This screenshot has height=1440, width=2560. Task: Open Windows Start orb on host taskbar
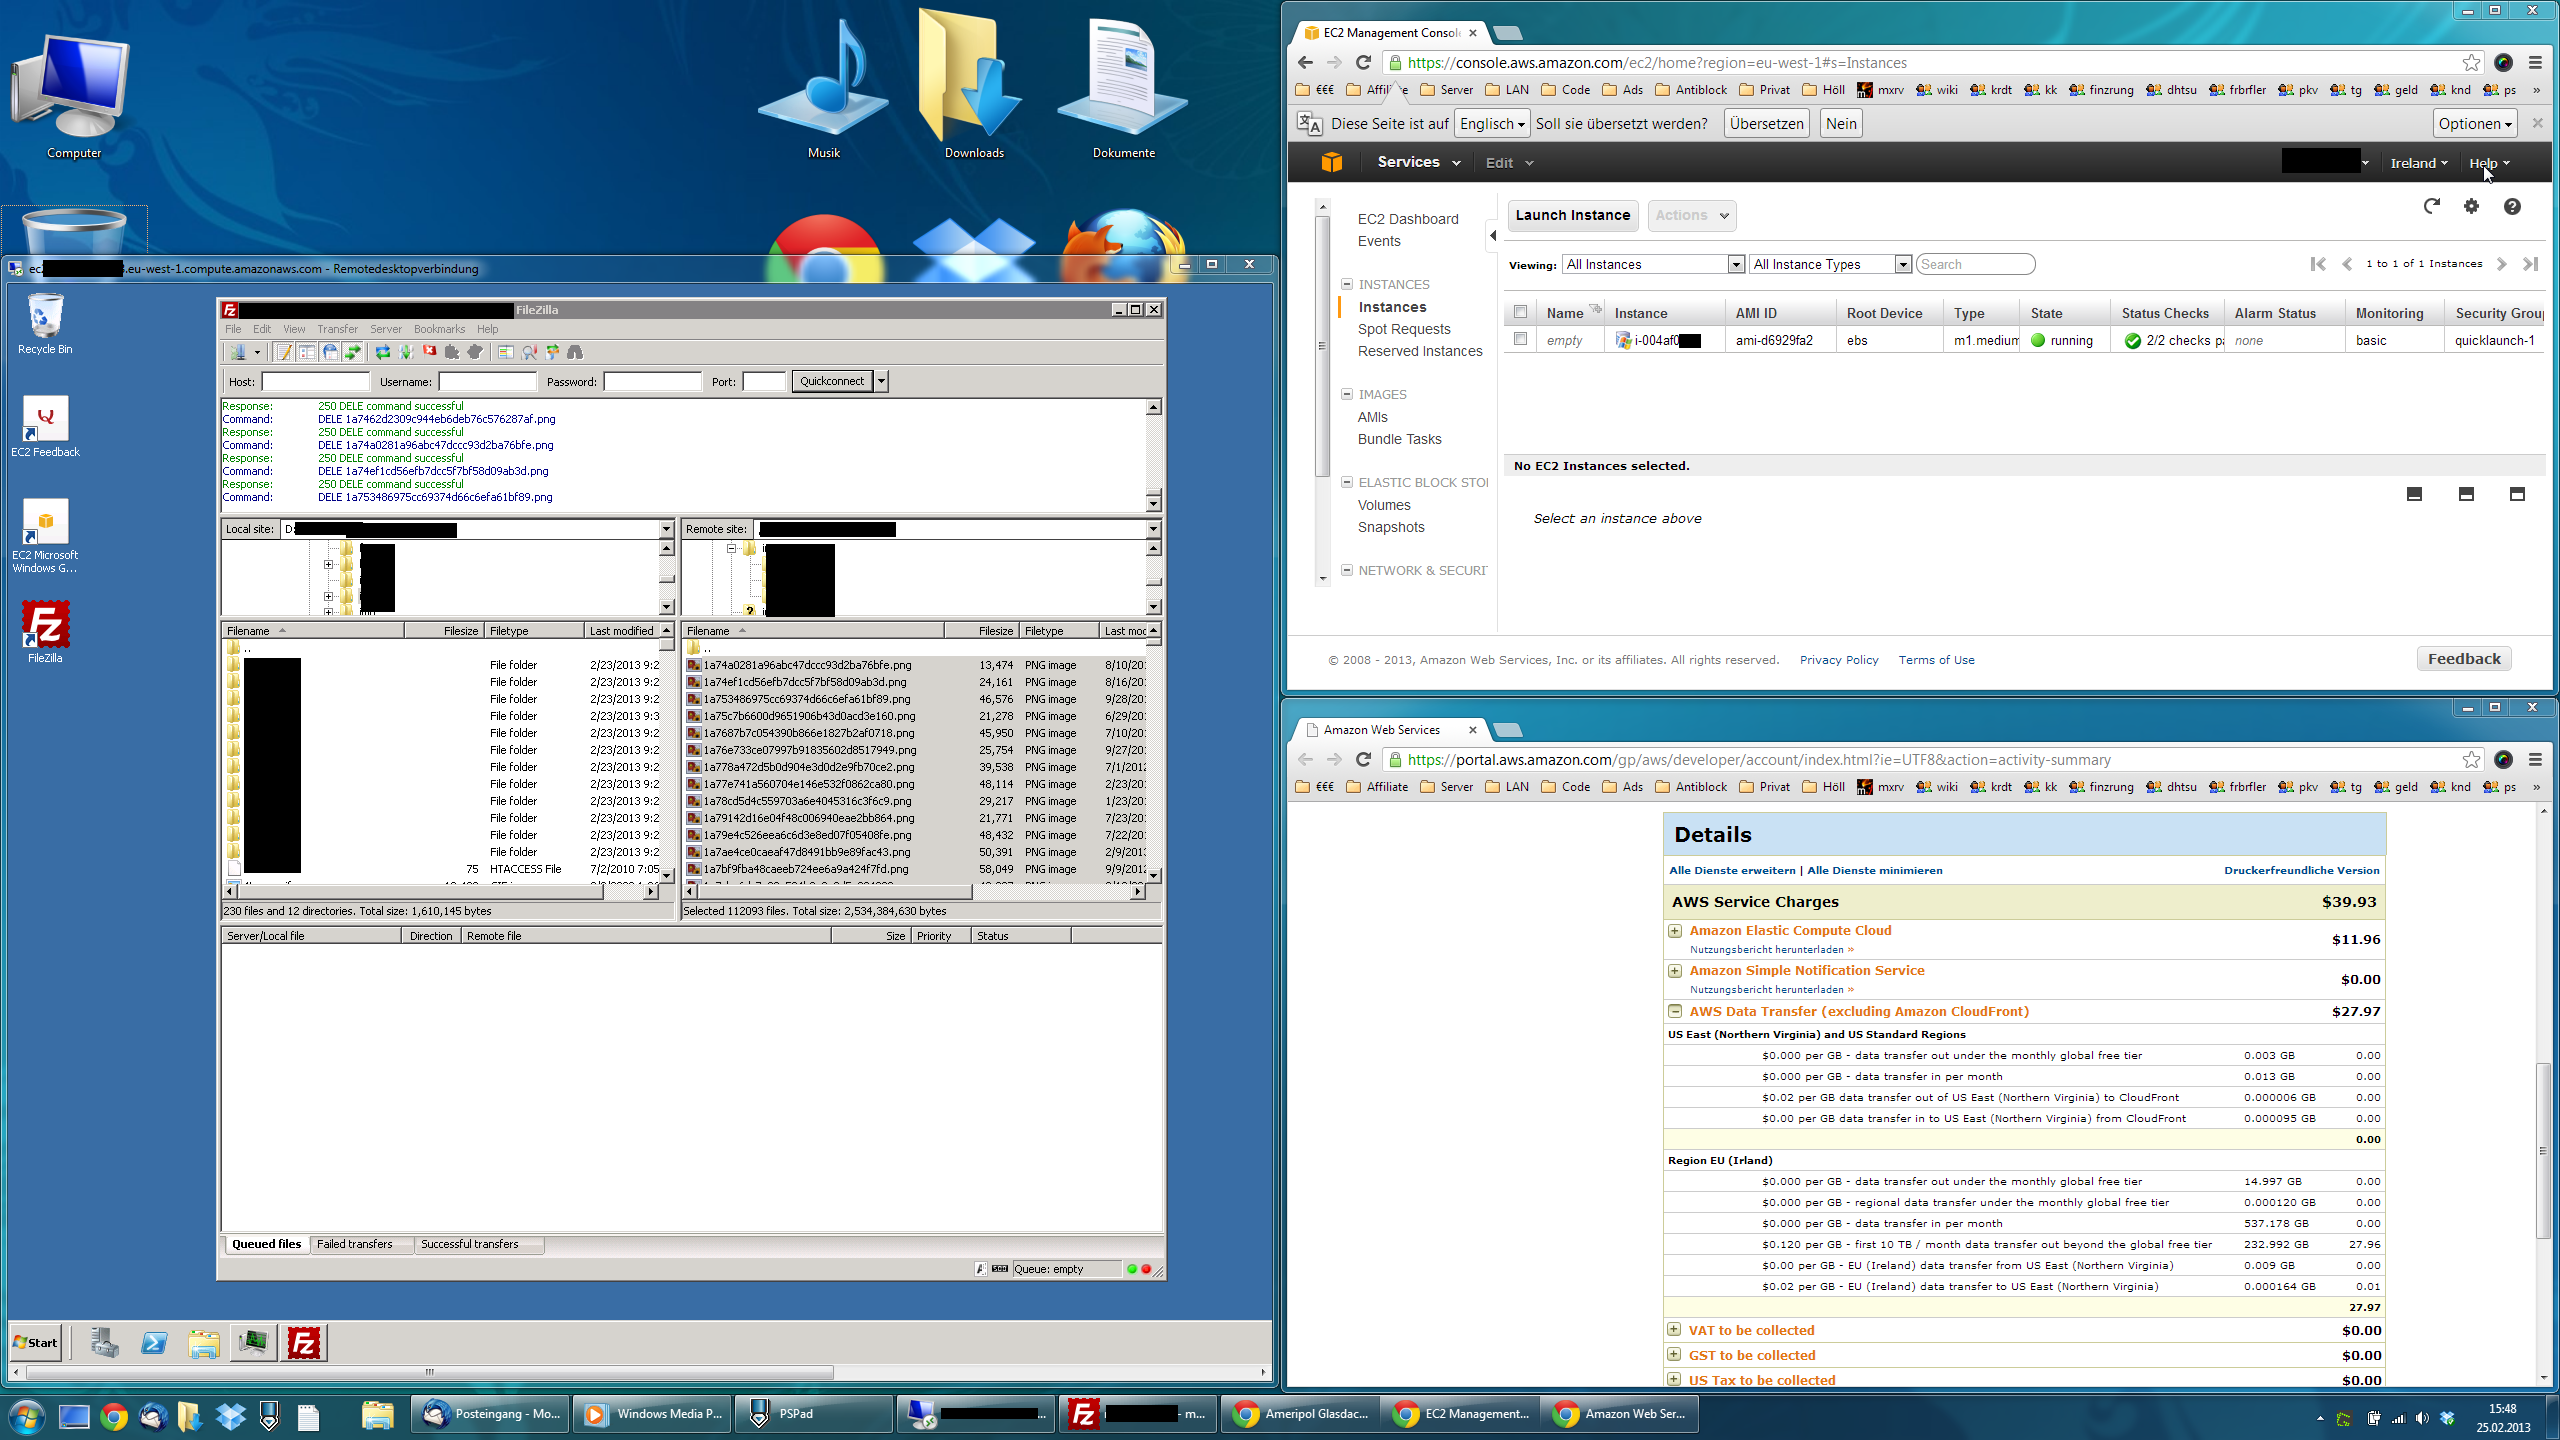[x=26, y=1416]
